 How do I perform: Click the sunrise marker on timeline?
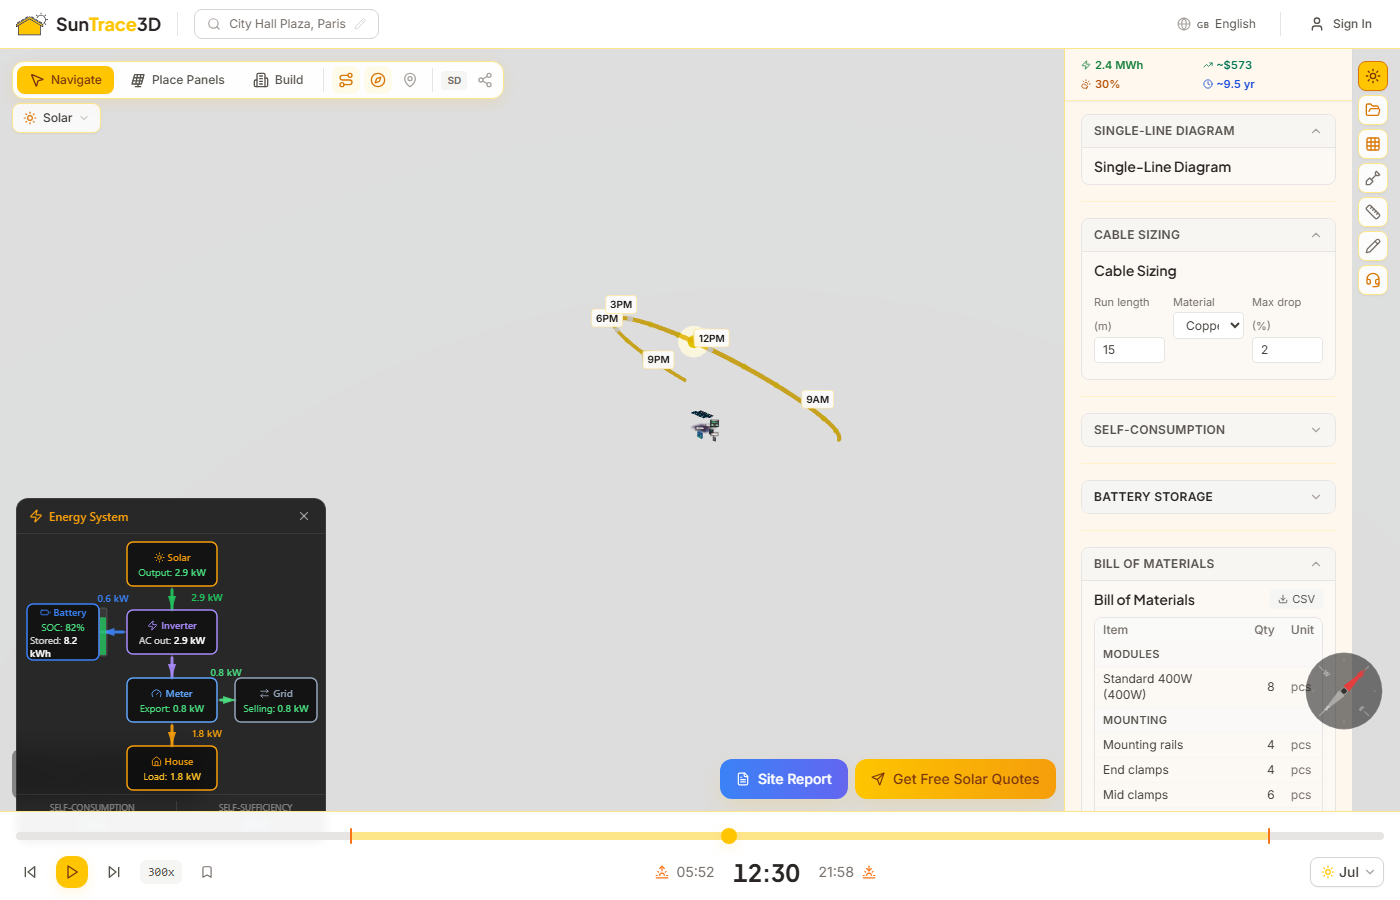click(x=351, y=836)
